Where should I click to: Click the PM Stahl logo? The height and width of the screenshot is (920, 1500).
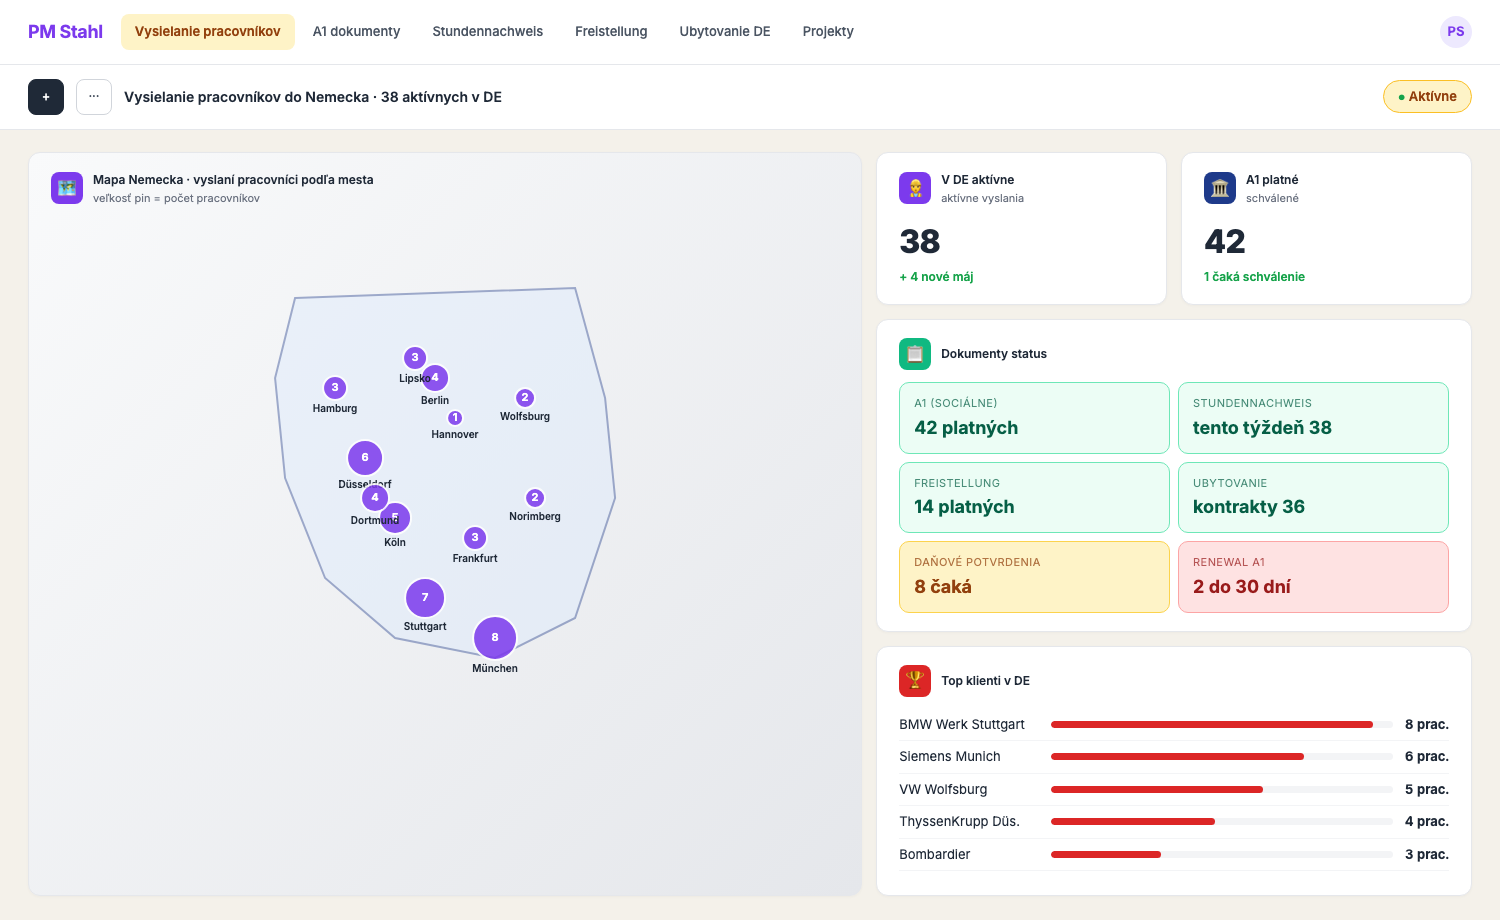click(65, 32)
